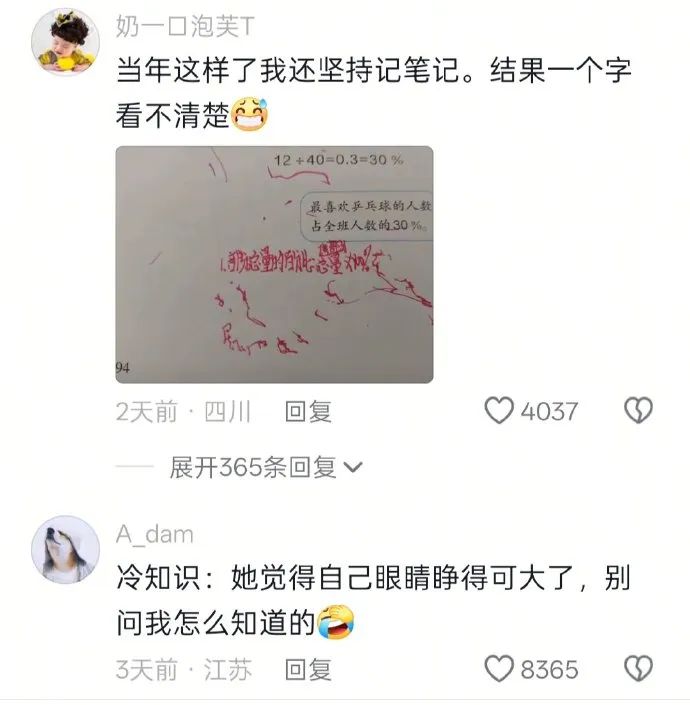Reply to A_dam's comment via 回复
The image size is (690, 705).
pos(308,669)
